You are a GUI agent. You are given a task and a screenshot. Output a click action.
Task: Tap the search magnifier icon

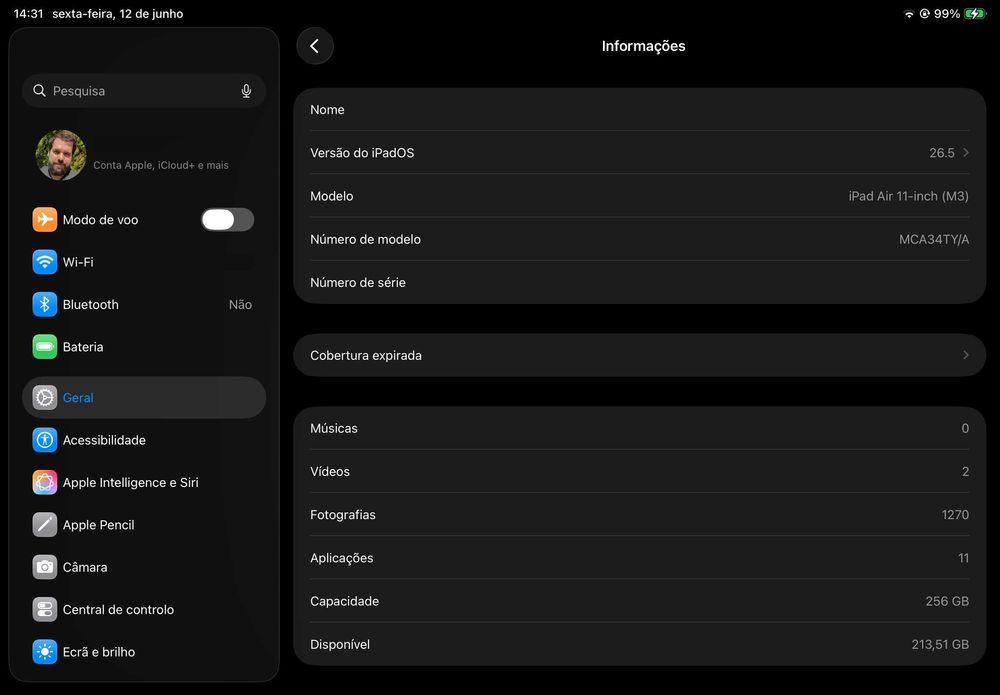[40, 91]
